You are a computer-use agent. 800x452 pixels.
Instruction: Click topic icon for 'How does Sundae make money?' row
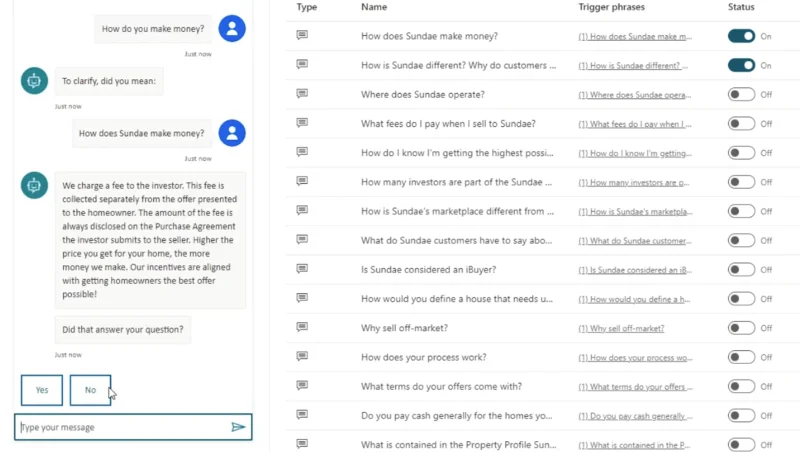[x=302, y=35]
